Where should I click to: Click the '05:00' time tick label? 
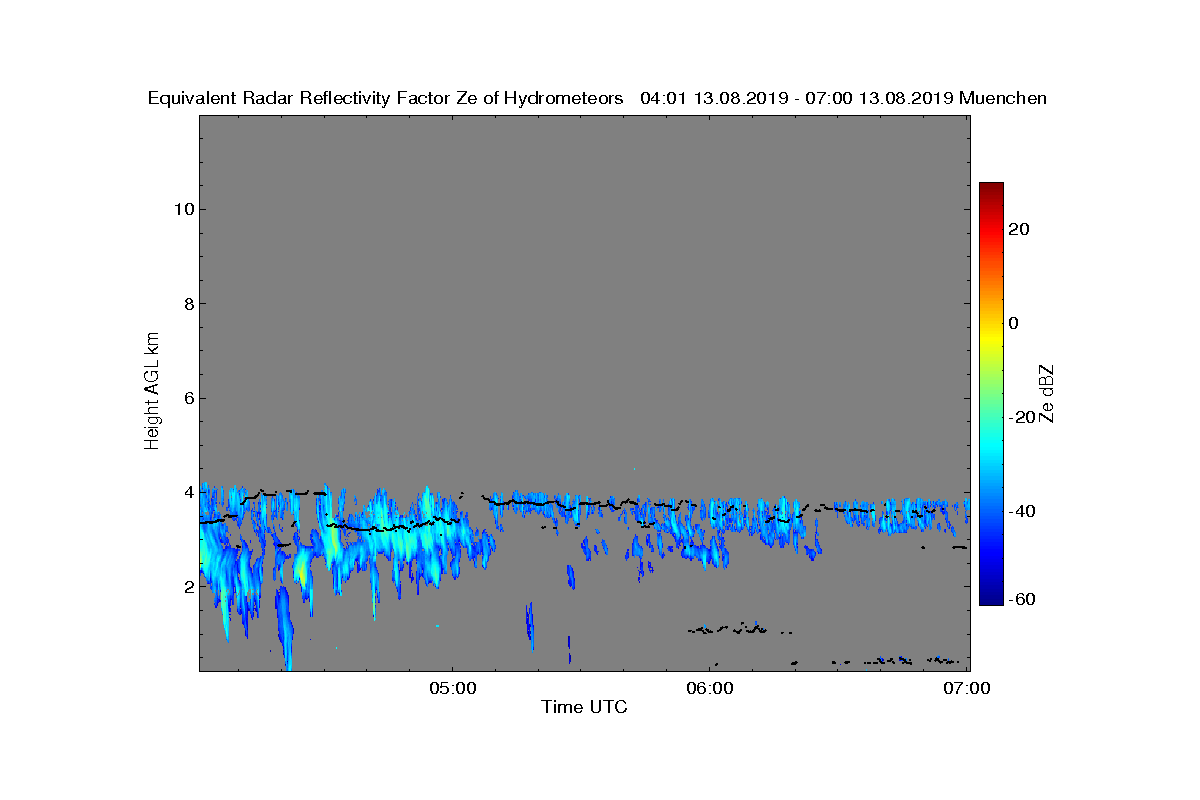pyautogui.click(x=452, y=688)
